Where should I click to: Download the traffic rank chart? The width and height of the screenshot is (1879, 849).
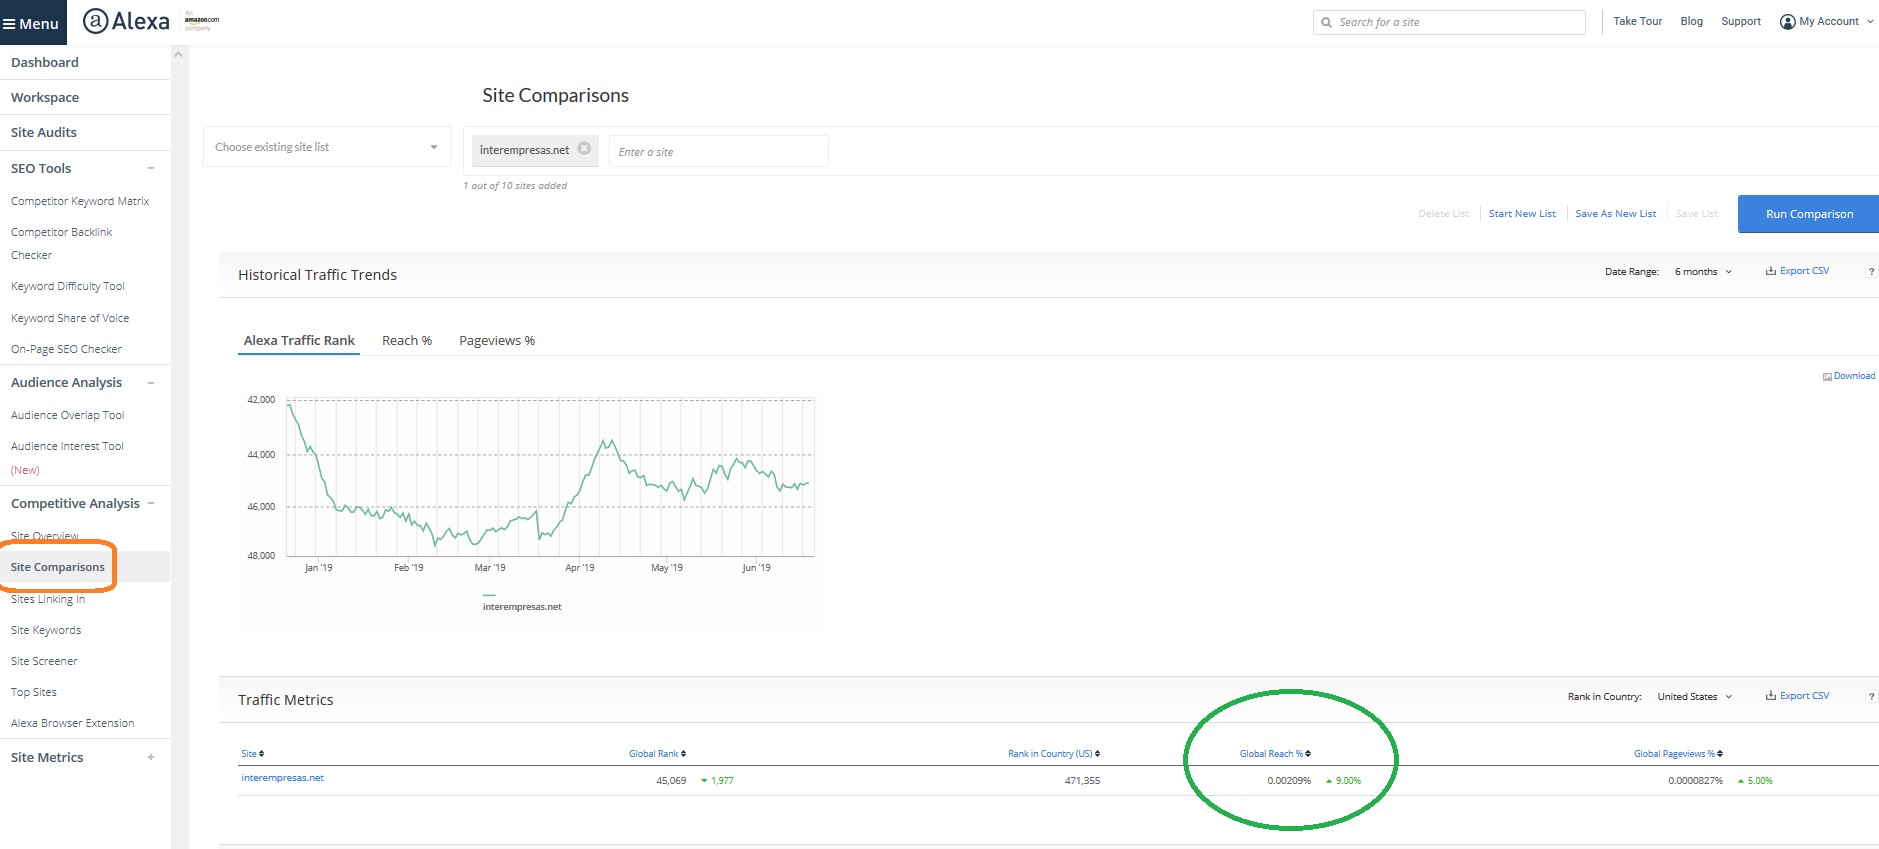point(1848,376)
